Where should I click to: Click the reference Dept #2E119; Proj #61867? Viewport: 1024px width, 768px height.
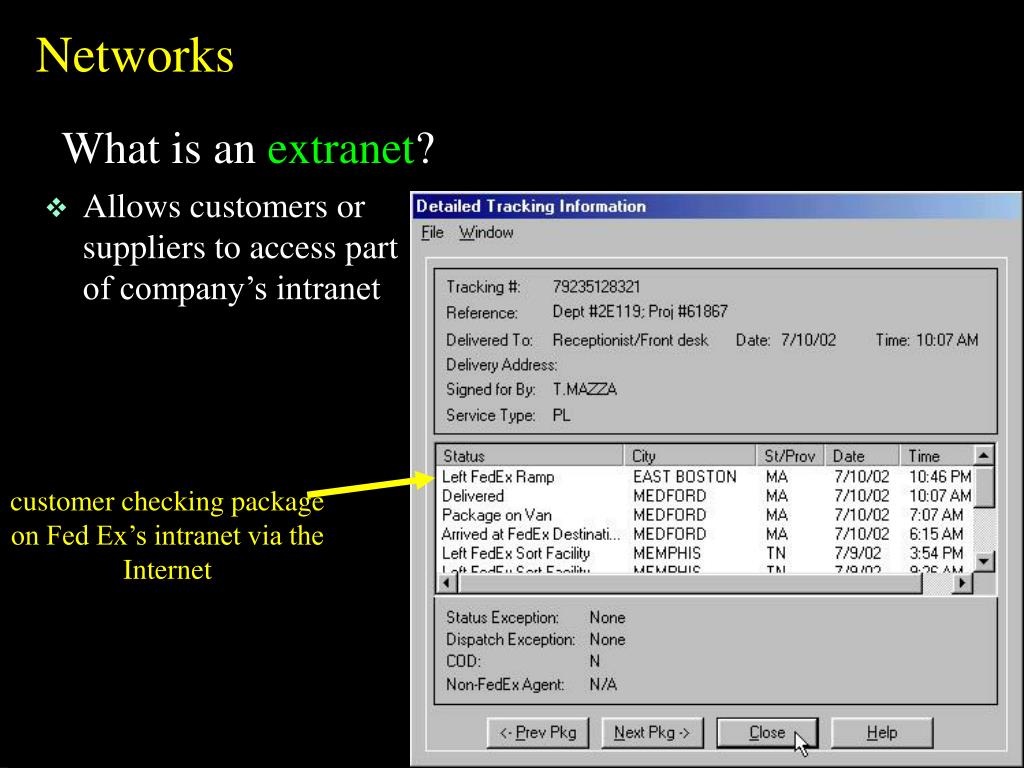tap(640, 312)
